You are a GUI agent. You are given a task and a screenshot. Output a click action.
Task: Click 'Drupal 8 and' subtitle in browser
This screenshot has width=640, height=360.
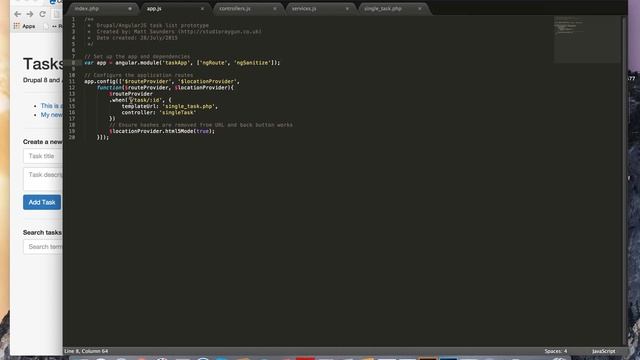(41, 80)
